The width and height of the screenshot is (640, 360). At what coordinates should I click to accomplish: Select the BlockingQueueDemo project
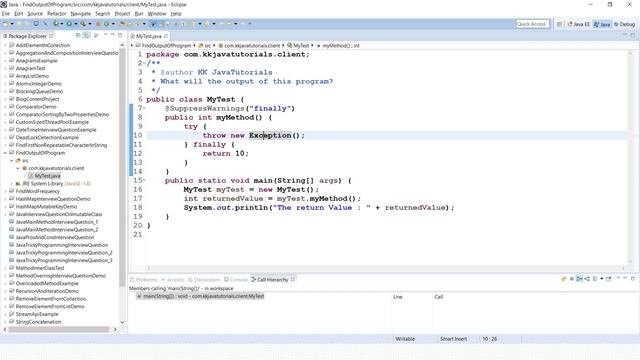coord(39,91)
